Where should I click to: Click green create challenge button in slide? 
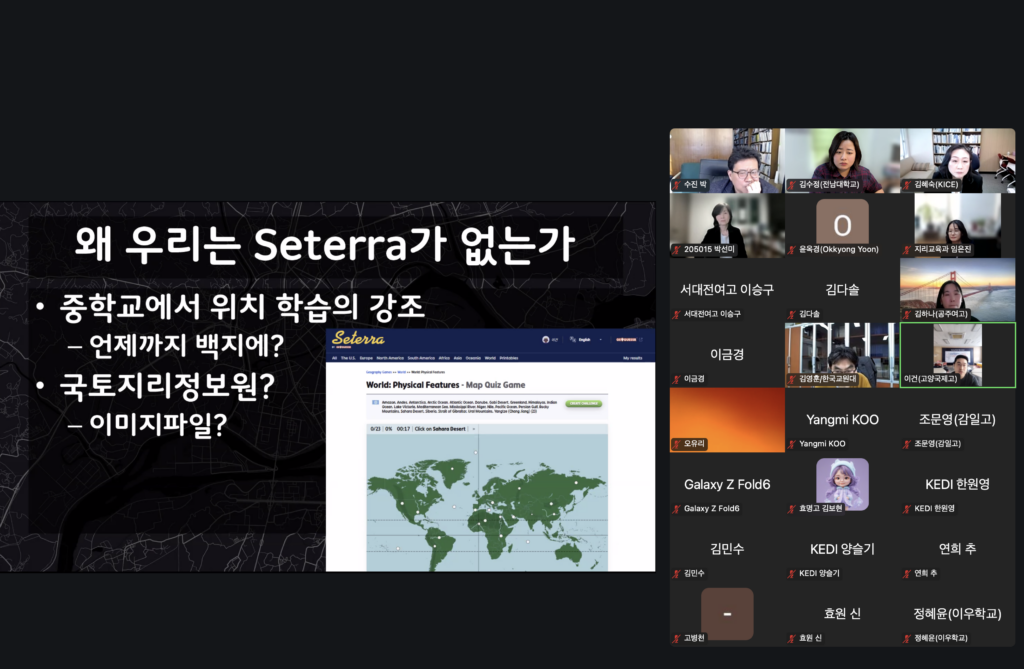click(583, 403)
